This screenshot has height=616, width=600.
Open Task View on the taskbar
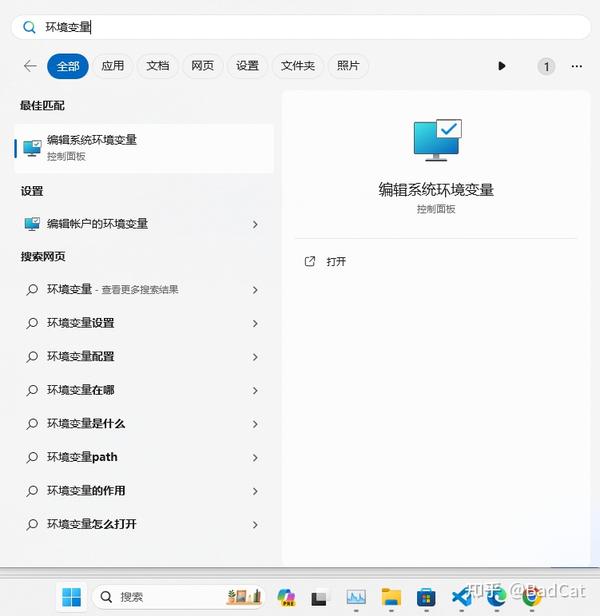click(319, 598)
